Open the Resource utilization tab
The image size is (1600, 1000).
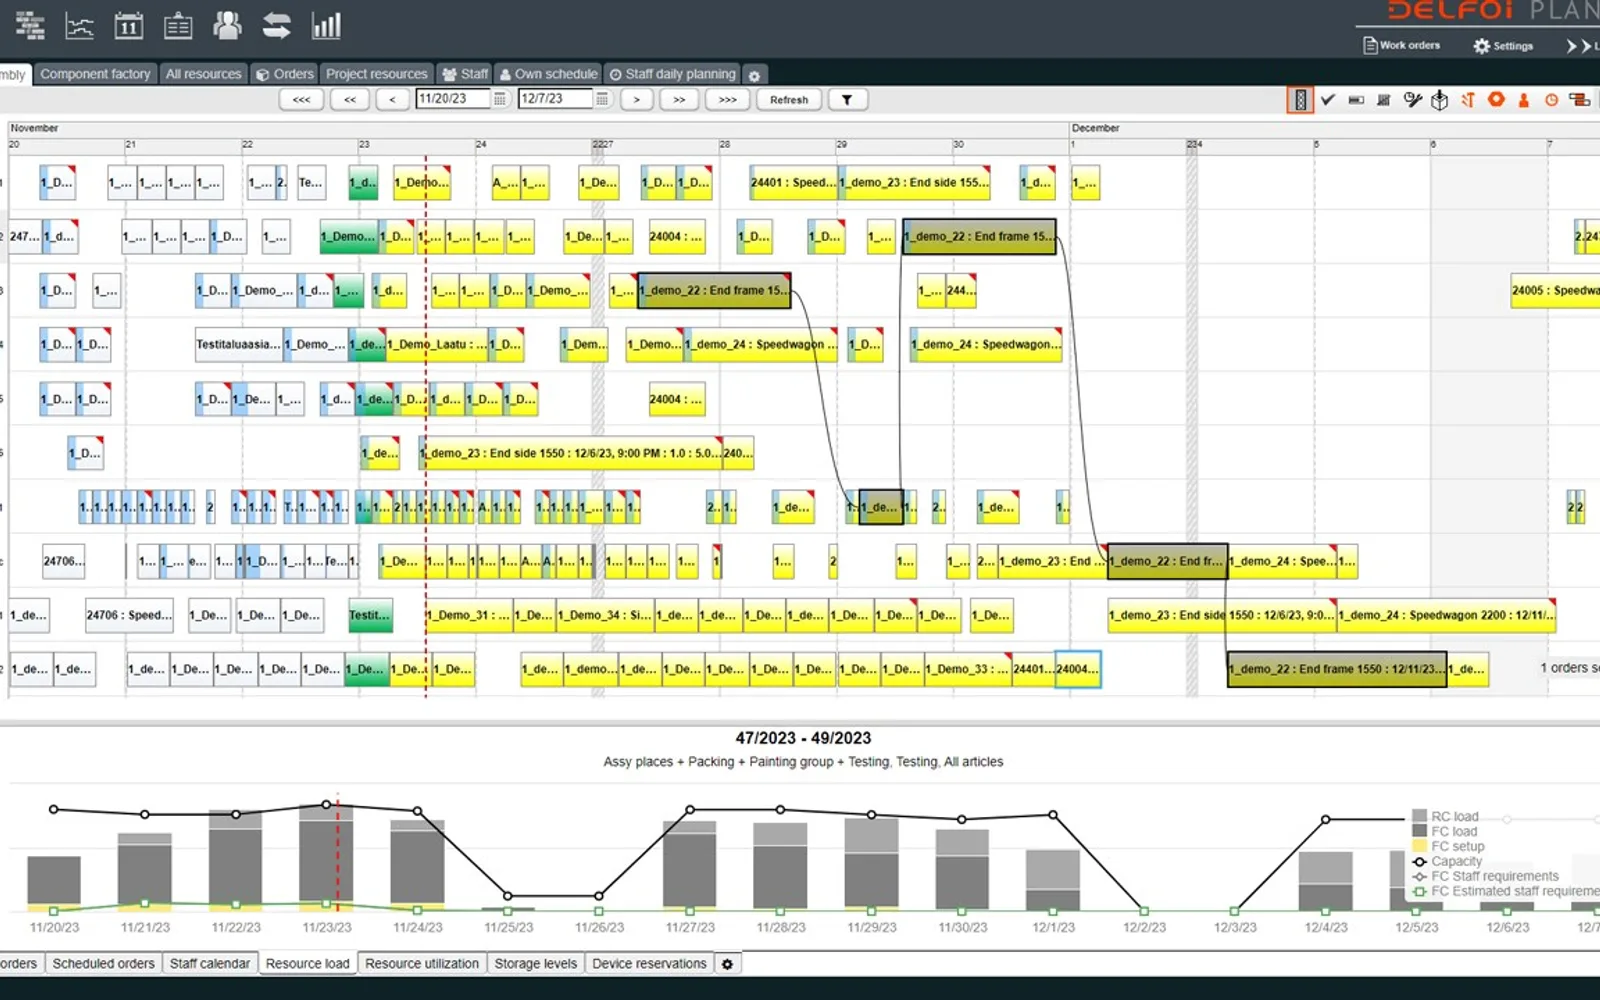[422, 964]
